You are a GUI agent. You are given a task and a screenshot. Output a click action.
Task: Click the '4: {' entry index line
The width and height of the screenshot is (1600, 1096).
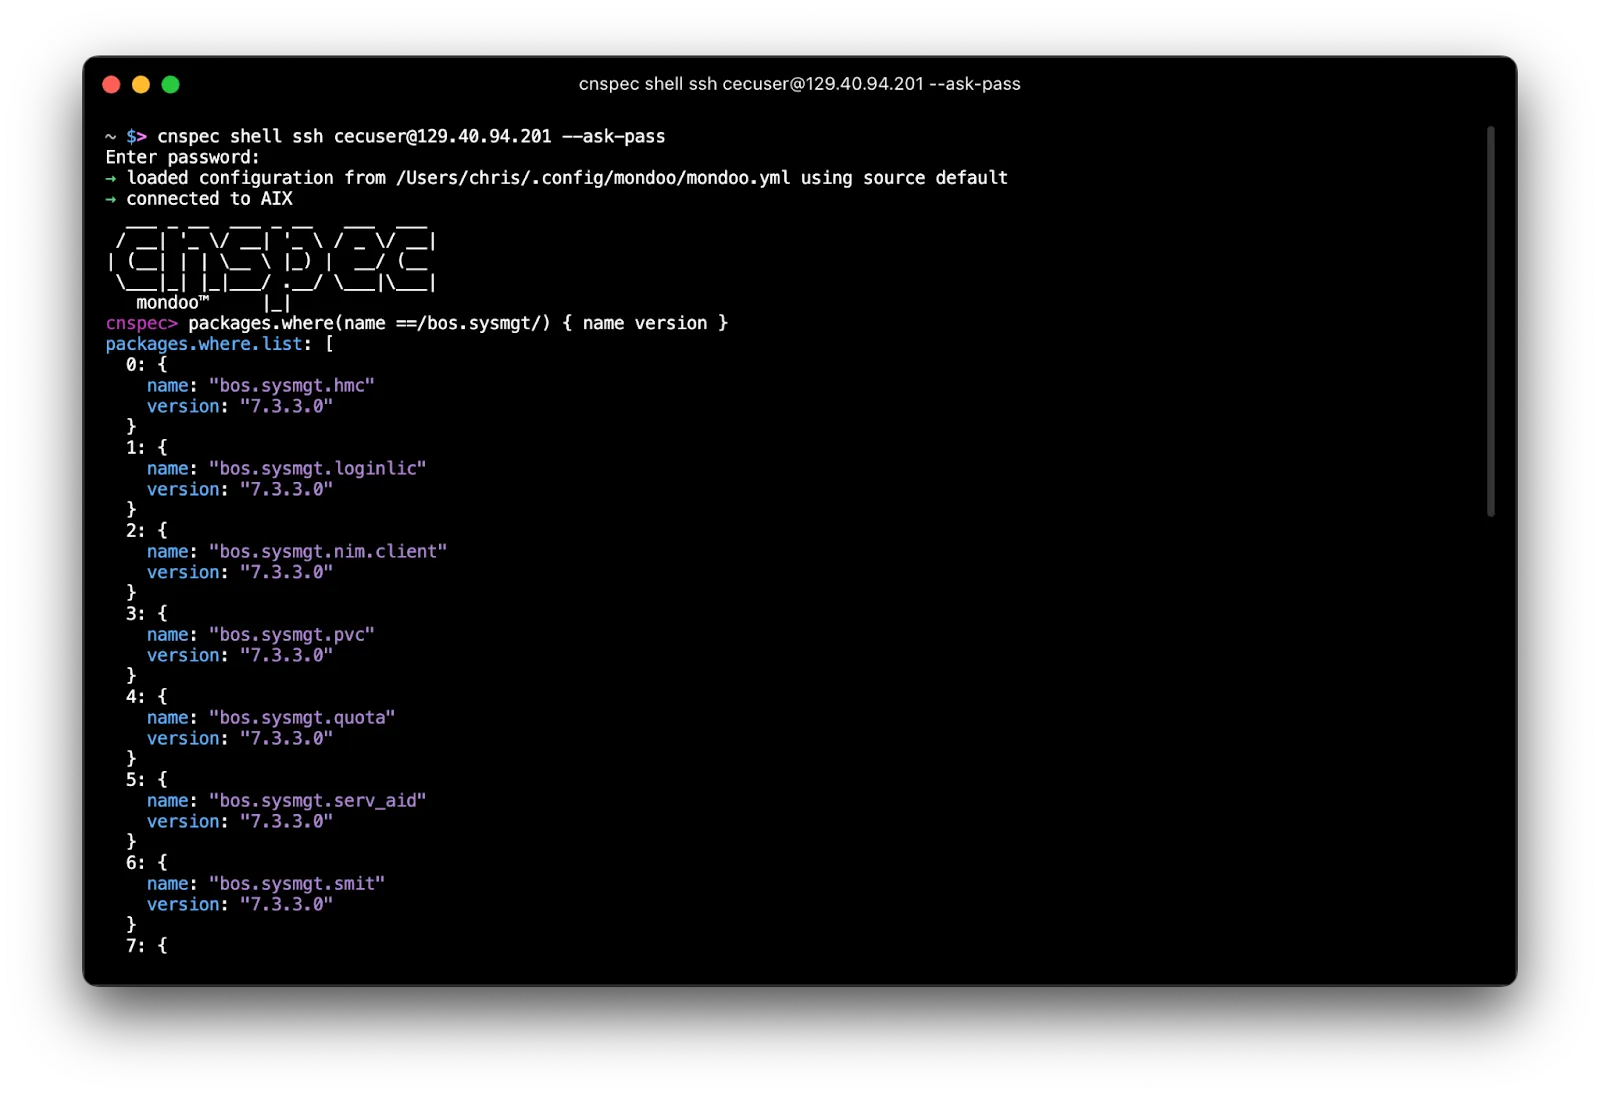click(x=147, y=697)
